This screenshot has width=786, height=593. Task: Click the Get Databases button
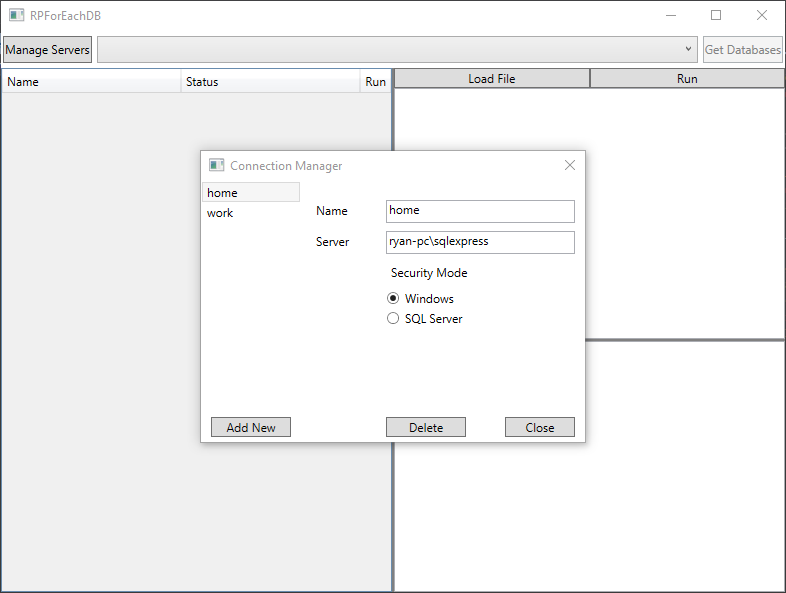742,50
